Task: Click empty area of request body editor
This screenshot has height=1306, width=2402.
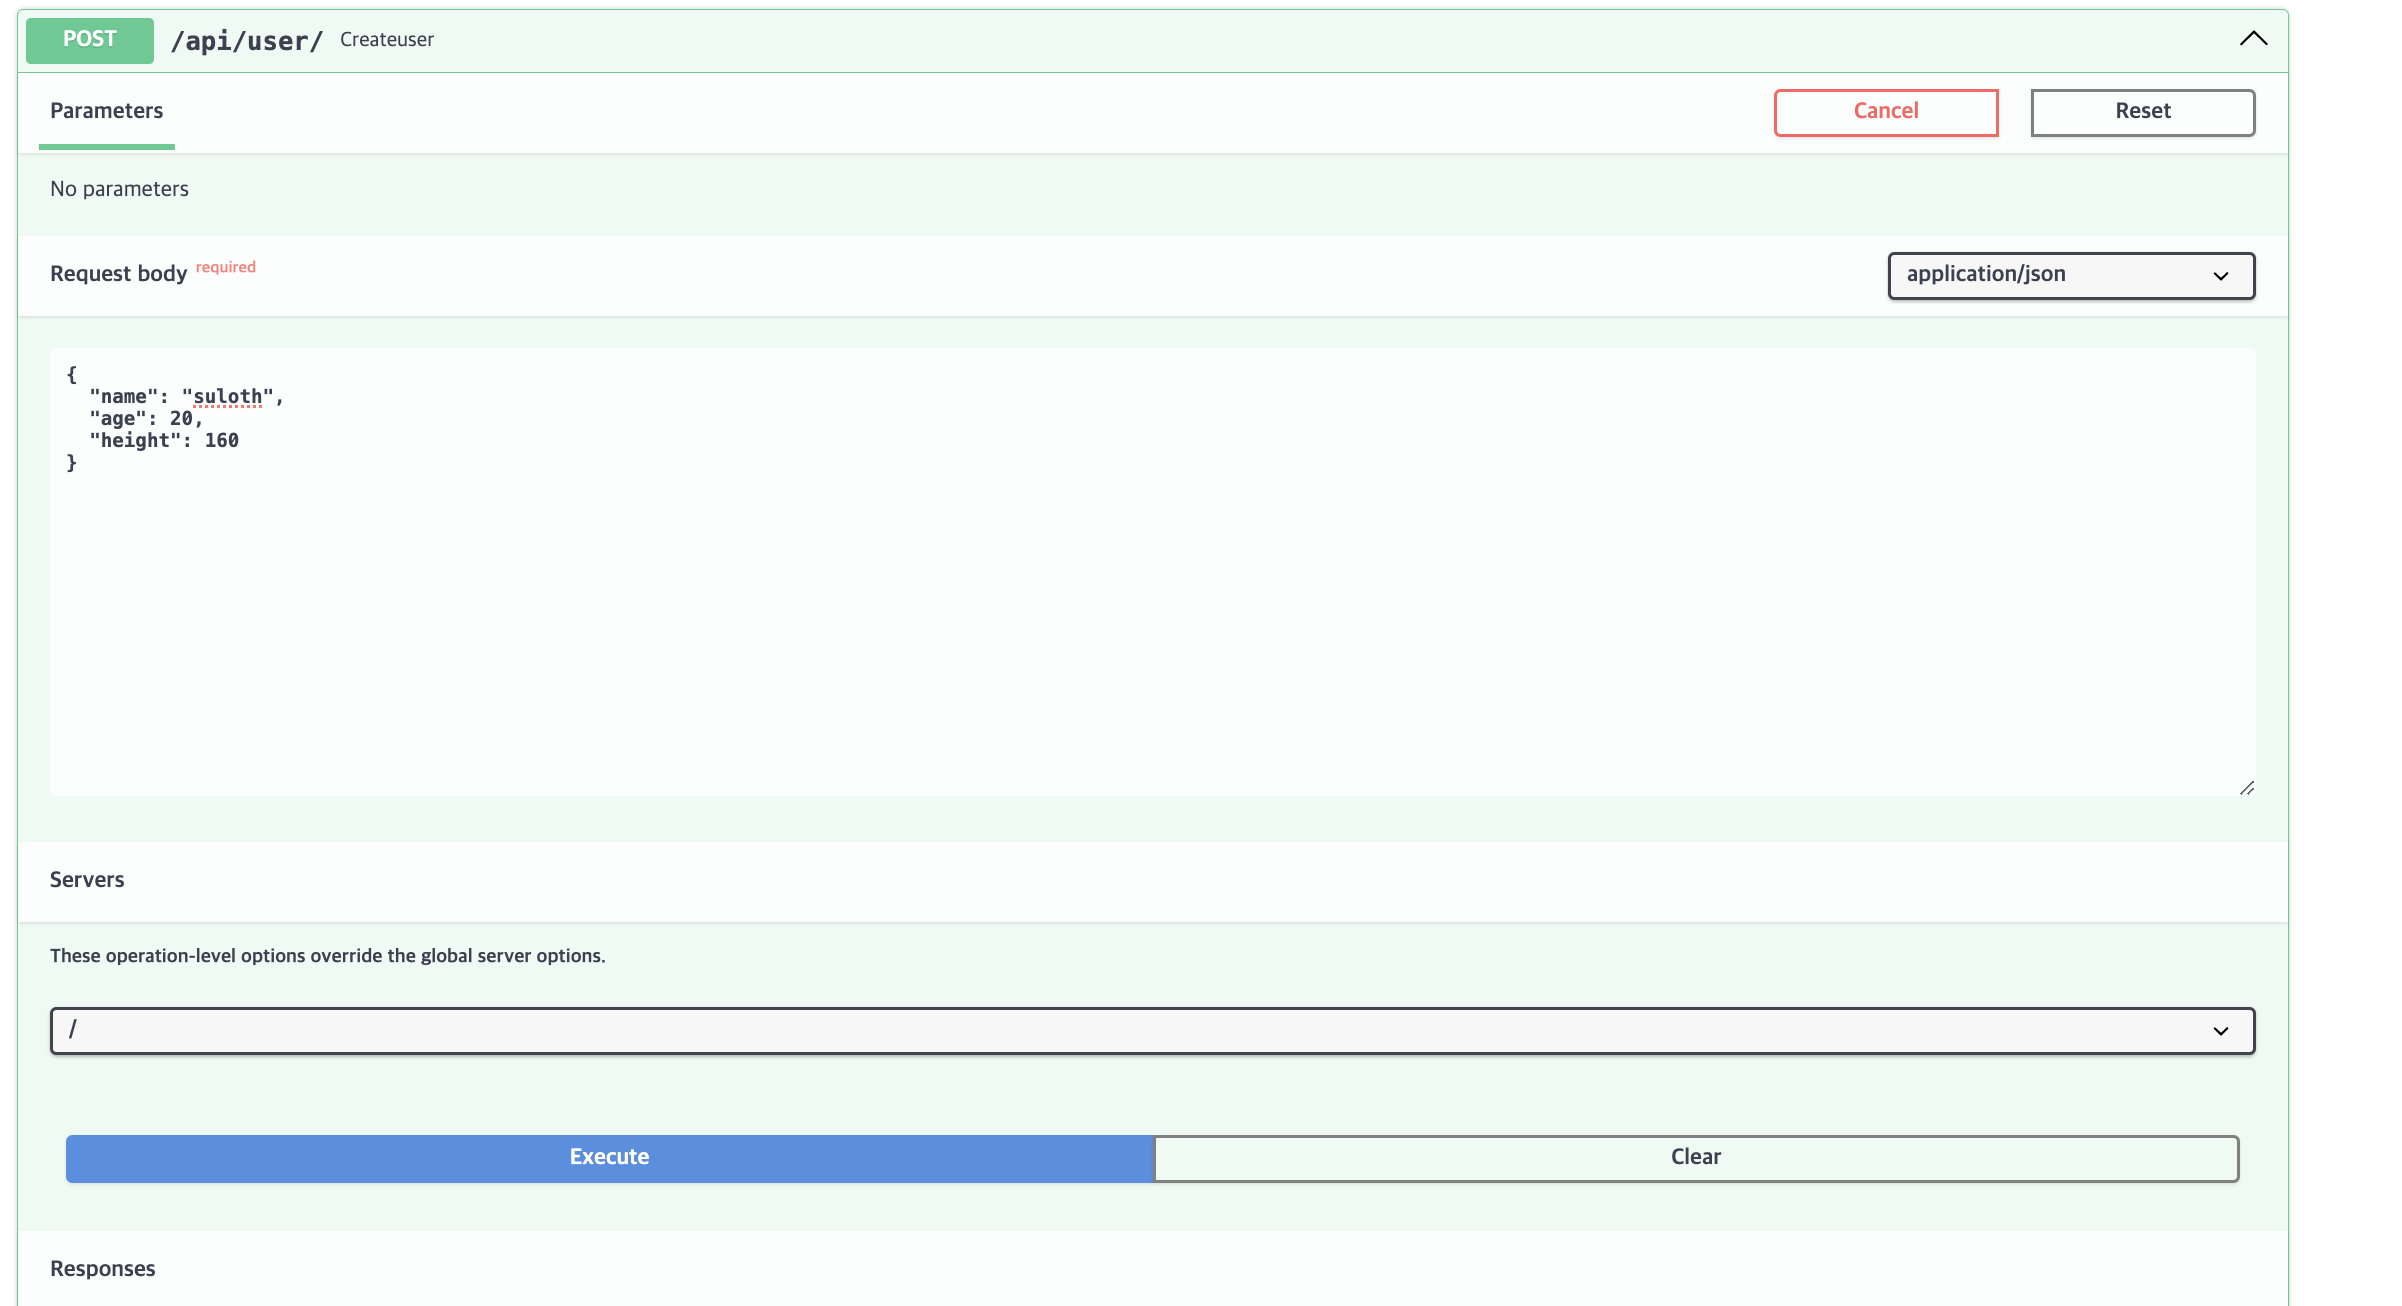Action: pyautogui.click(x=1152, y=620)
